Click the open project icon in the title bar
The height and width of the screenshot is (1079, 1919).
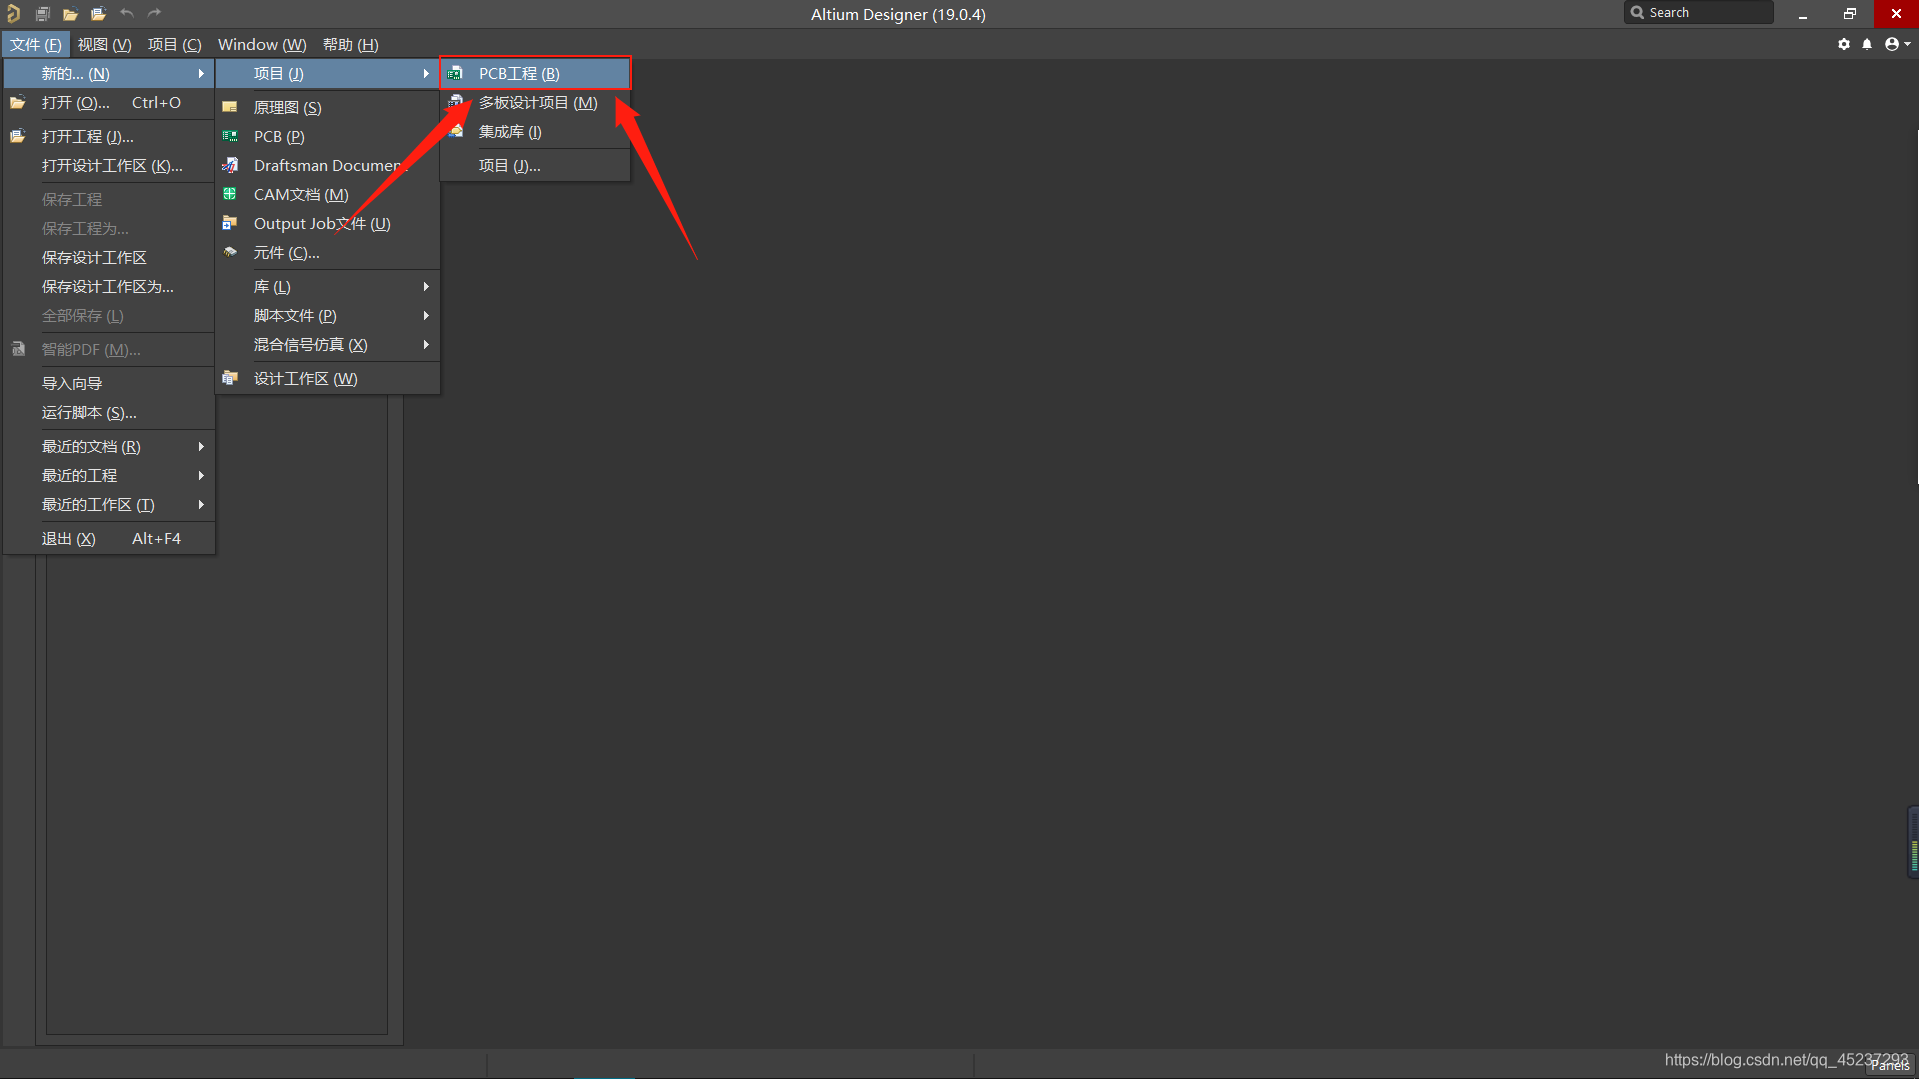[x=98, y=14]
